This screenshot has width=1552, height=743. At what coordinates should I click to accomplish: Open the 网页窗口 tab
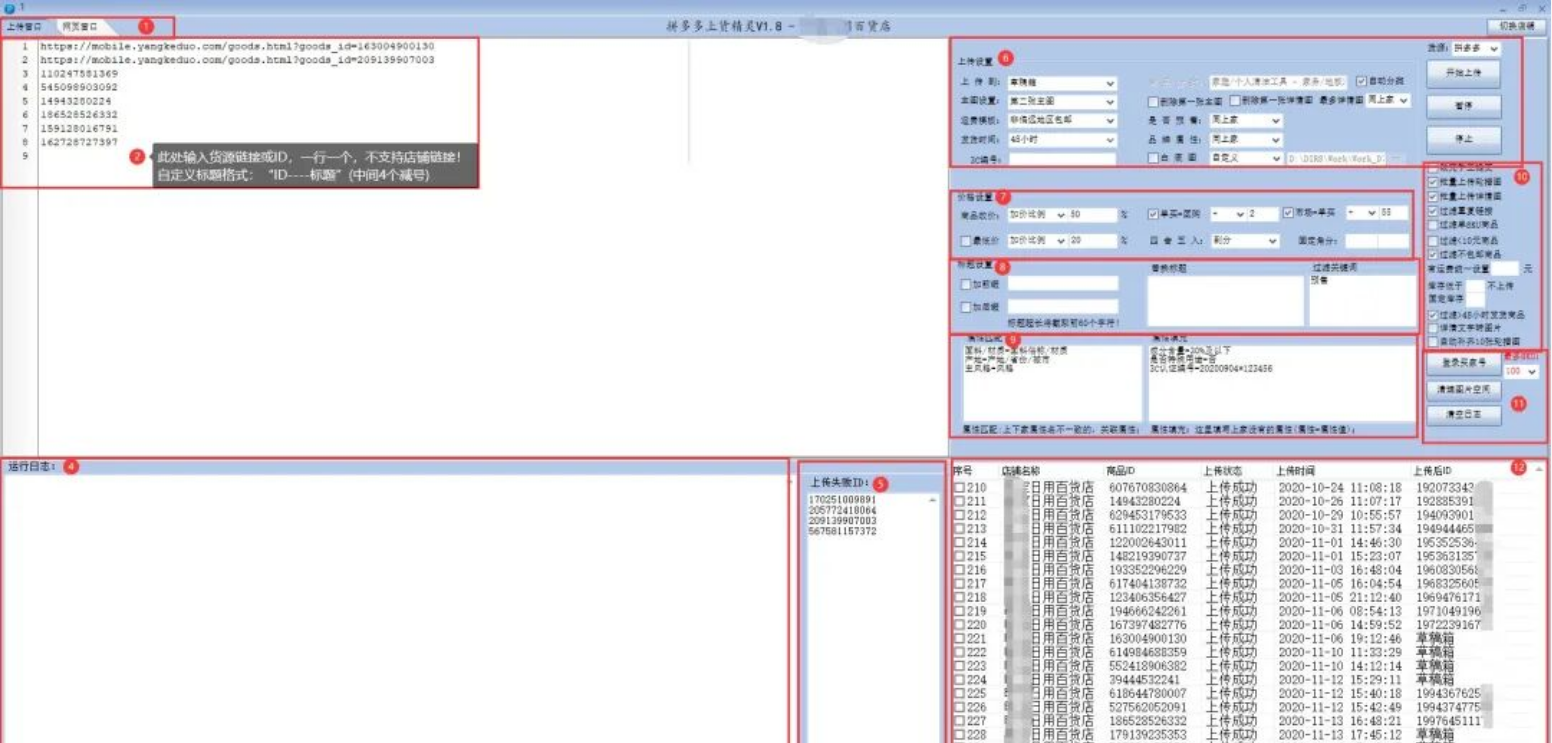[80, 27]
